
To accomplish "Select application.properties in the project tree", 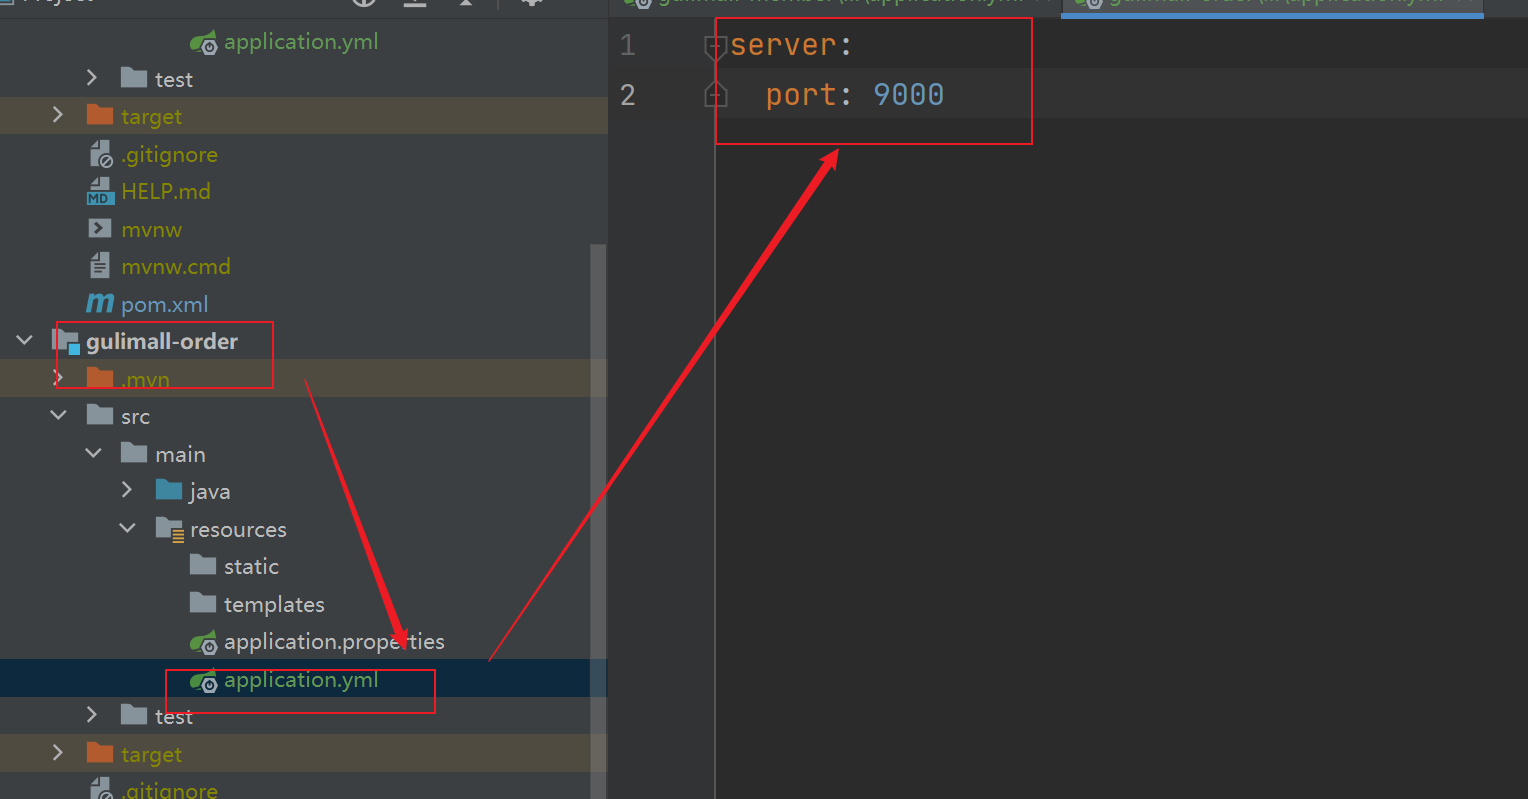I will pos(334,642).
